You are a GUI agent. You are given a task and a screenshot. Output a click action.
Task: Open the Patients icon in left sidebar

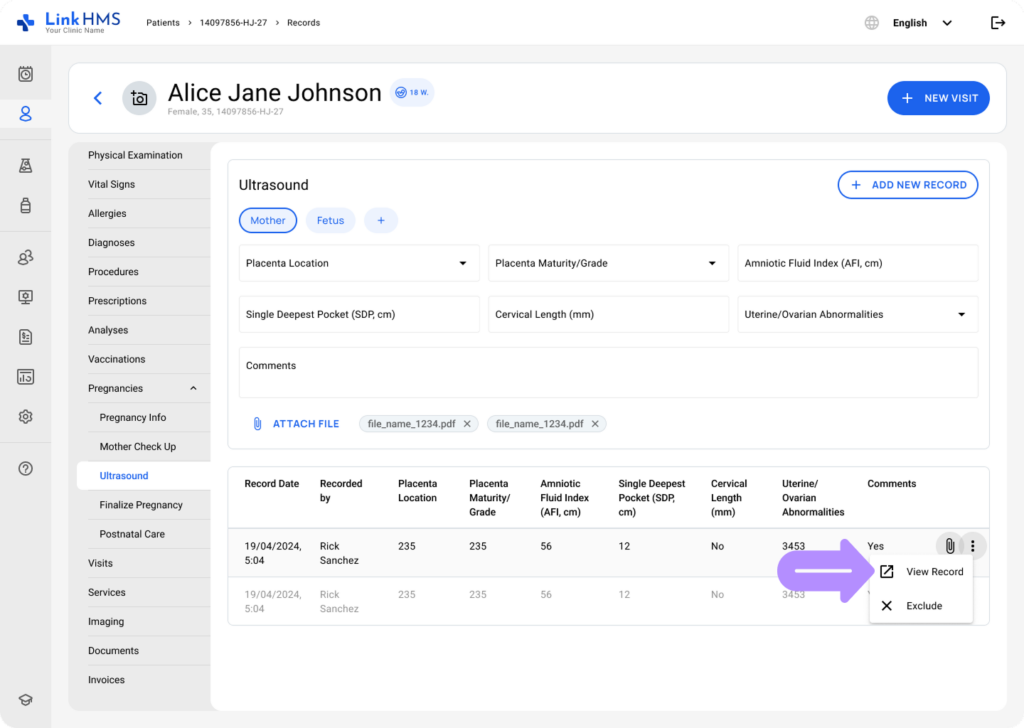[26, 114]
